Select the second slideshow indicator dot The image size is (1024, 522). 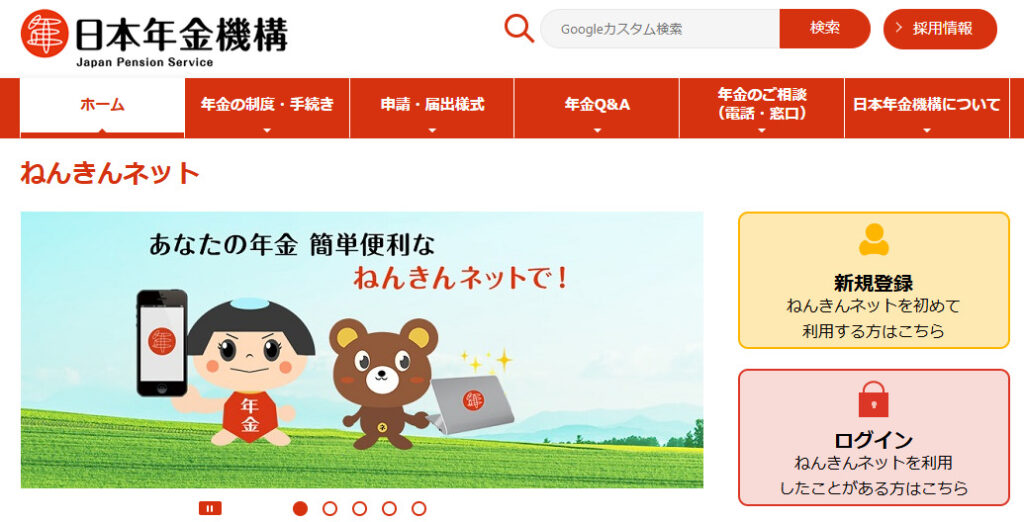point(330,508)
